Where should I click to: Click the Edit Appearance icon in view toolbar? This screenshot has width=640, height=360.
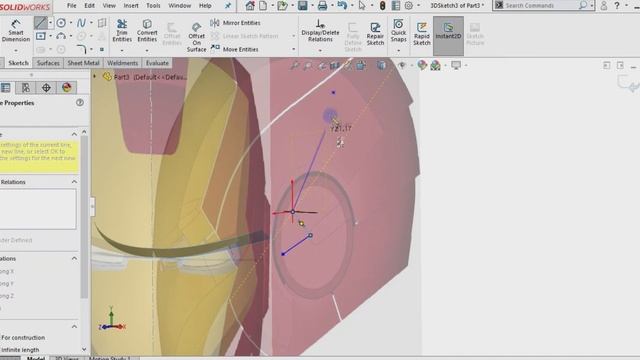[422, 65]
